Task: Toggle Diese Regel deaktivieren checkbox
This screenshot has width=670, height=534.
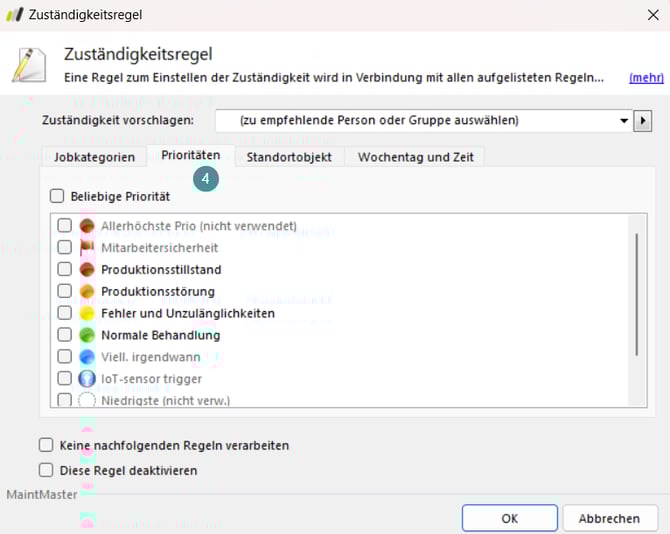Action: tap(46, 470)
